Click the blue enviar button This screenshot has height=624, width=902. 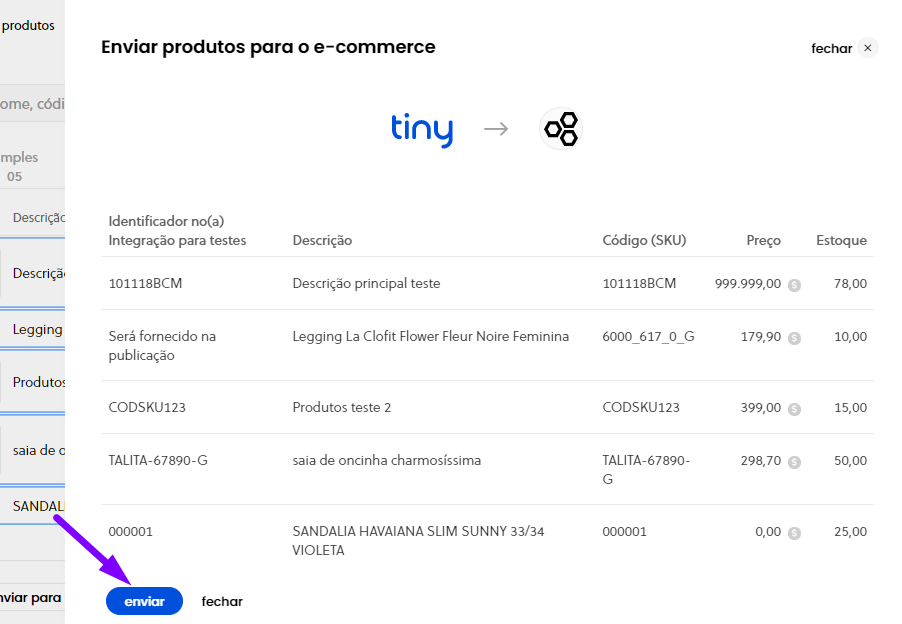point(144,601)
